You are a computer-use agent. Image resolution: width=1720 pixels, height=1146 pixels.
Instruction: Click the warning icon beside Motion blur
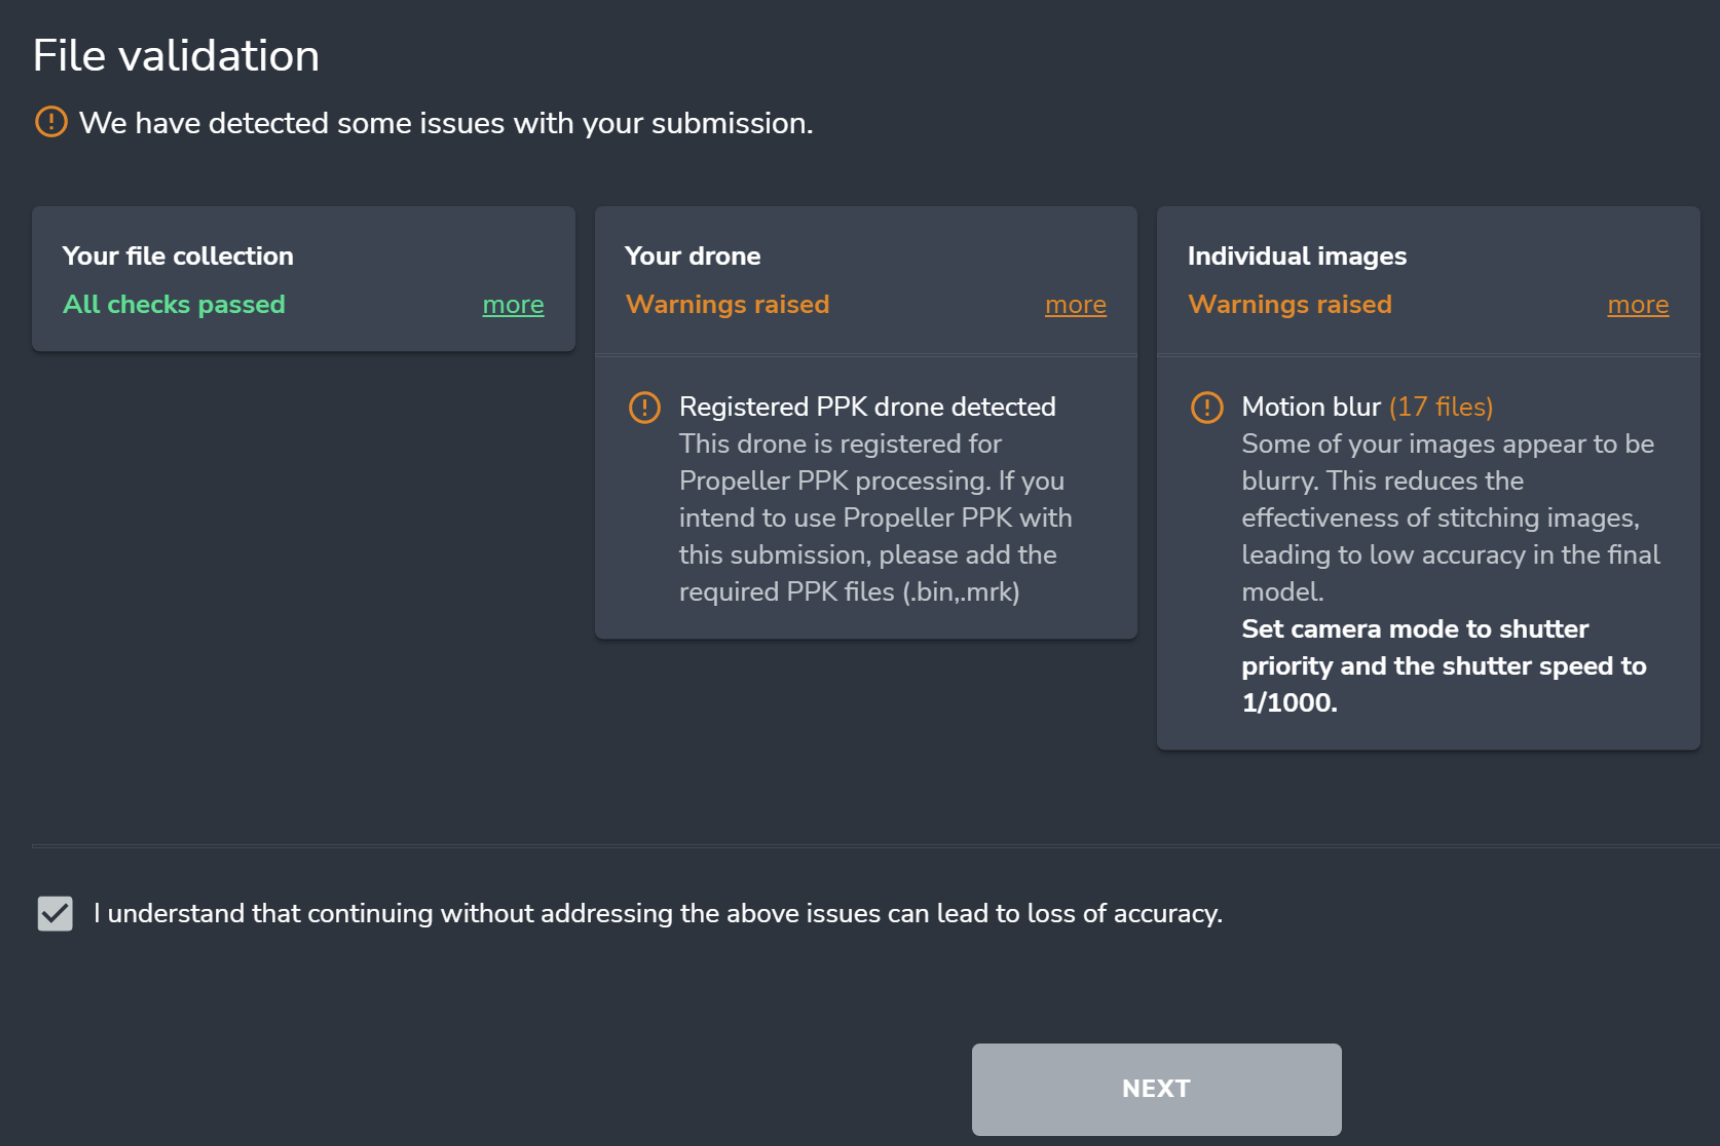[1206, 407]
